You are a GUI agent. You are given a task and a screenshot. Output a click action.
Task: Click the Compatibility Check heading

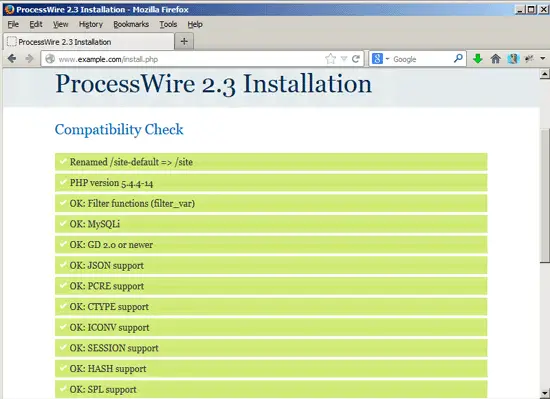[119, 129]
